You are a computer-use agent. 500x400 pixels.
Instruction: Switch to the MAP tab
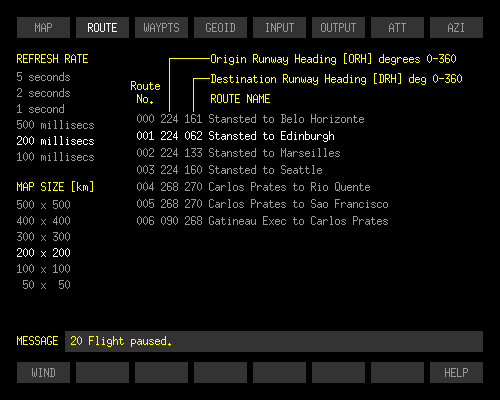[x=43, y=28]
